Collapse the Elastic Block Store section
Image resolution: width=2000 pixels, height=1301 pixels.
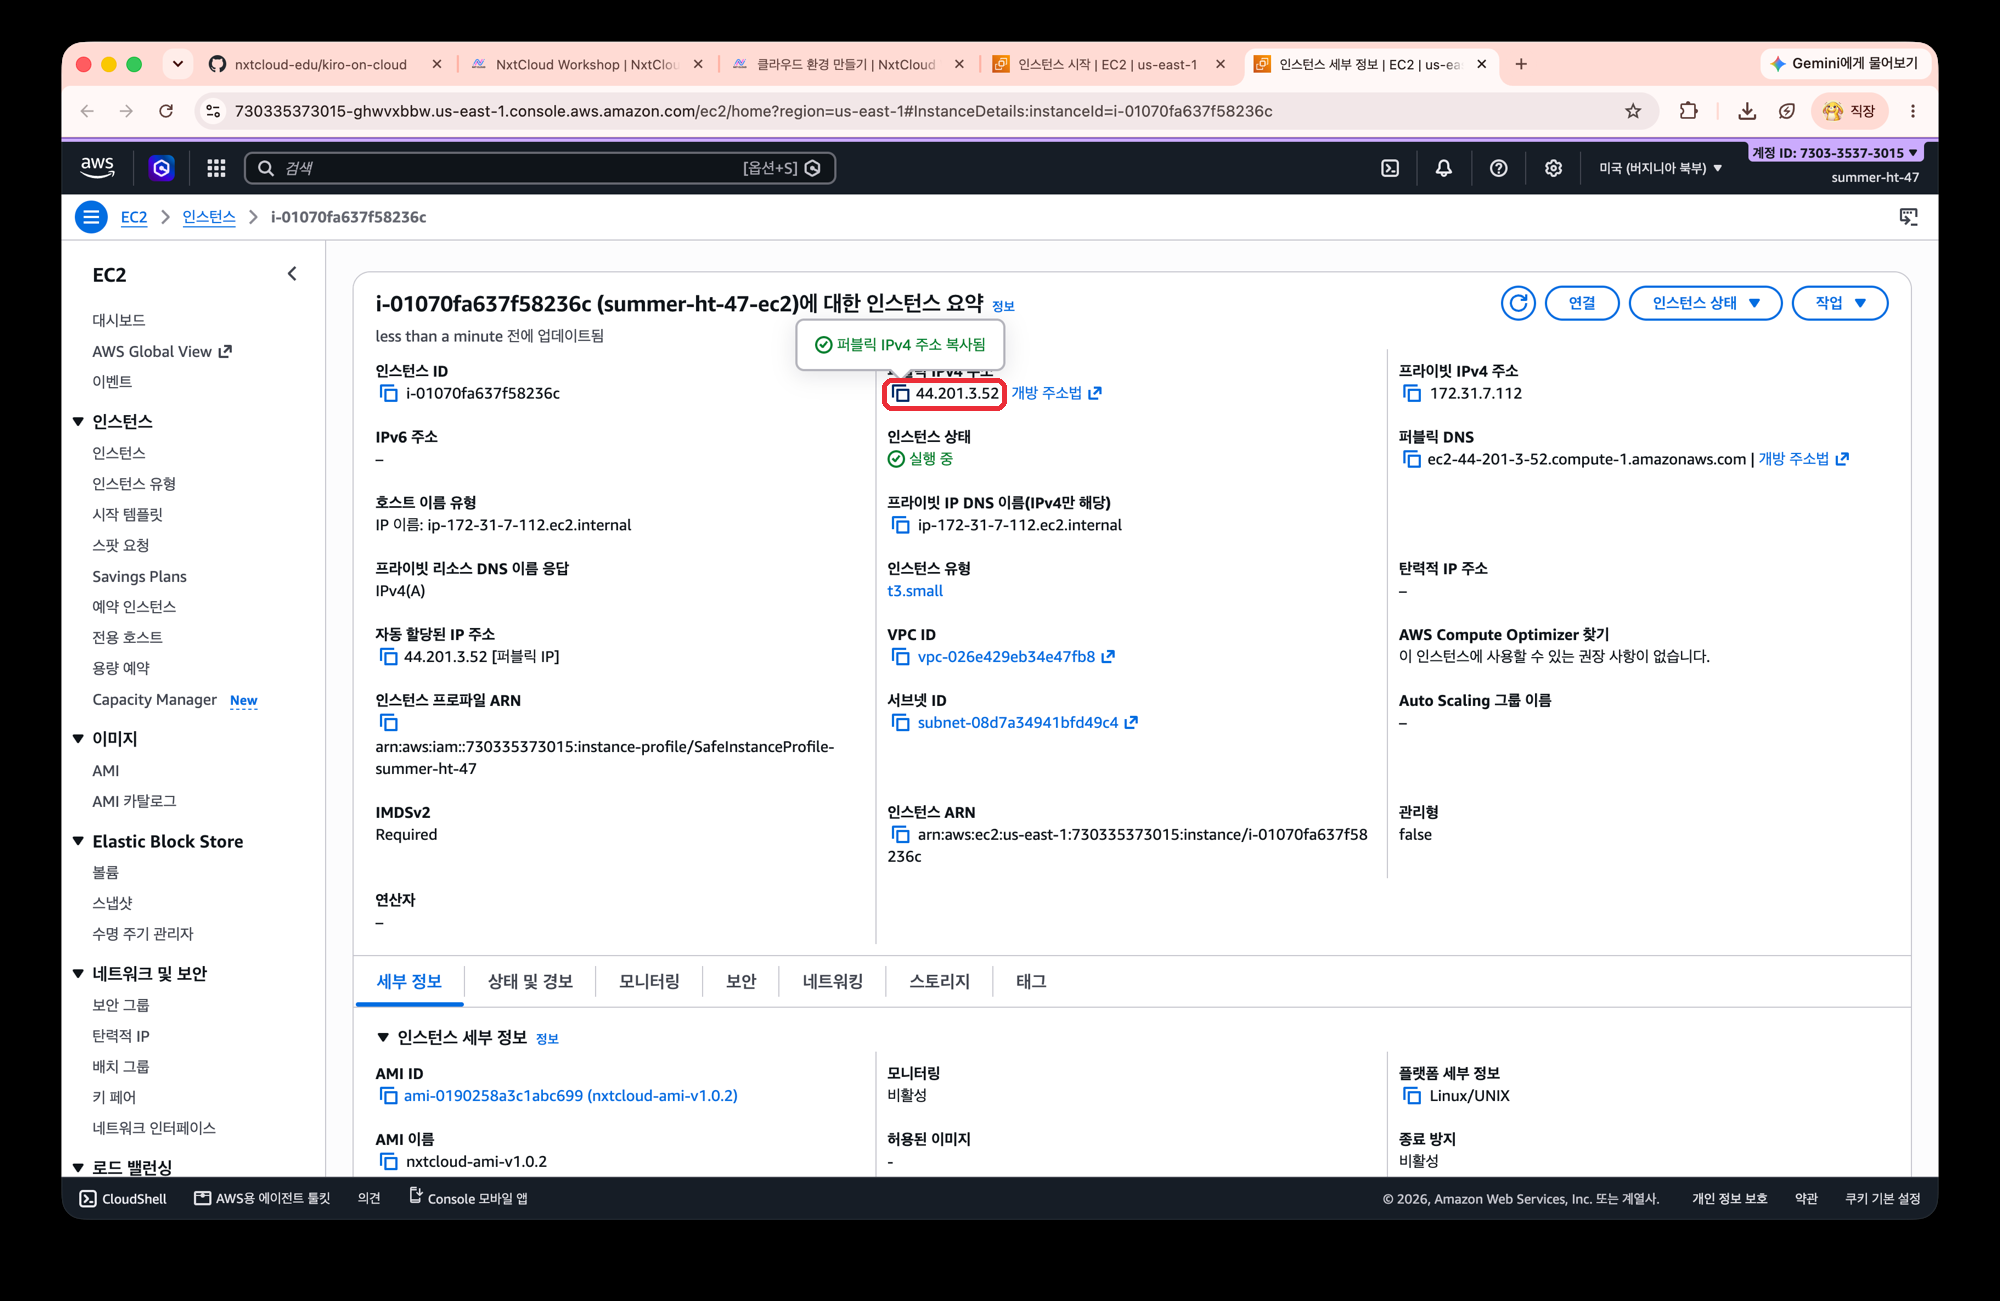(x=78, y=842)
